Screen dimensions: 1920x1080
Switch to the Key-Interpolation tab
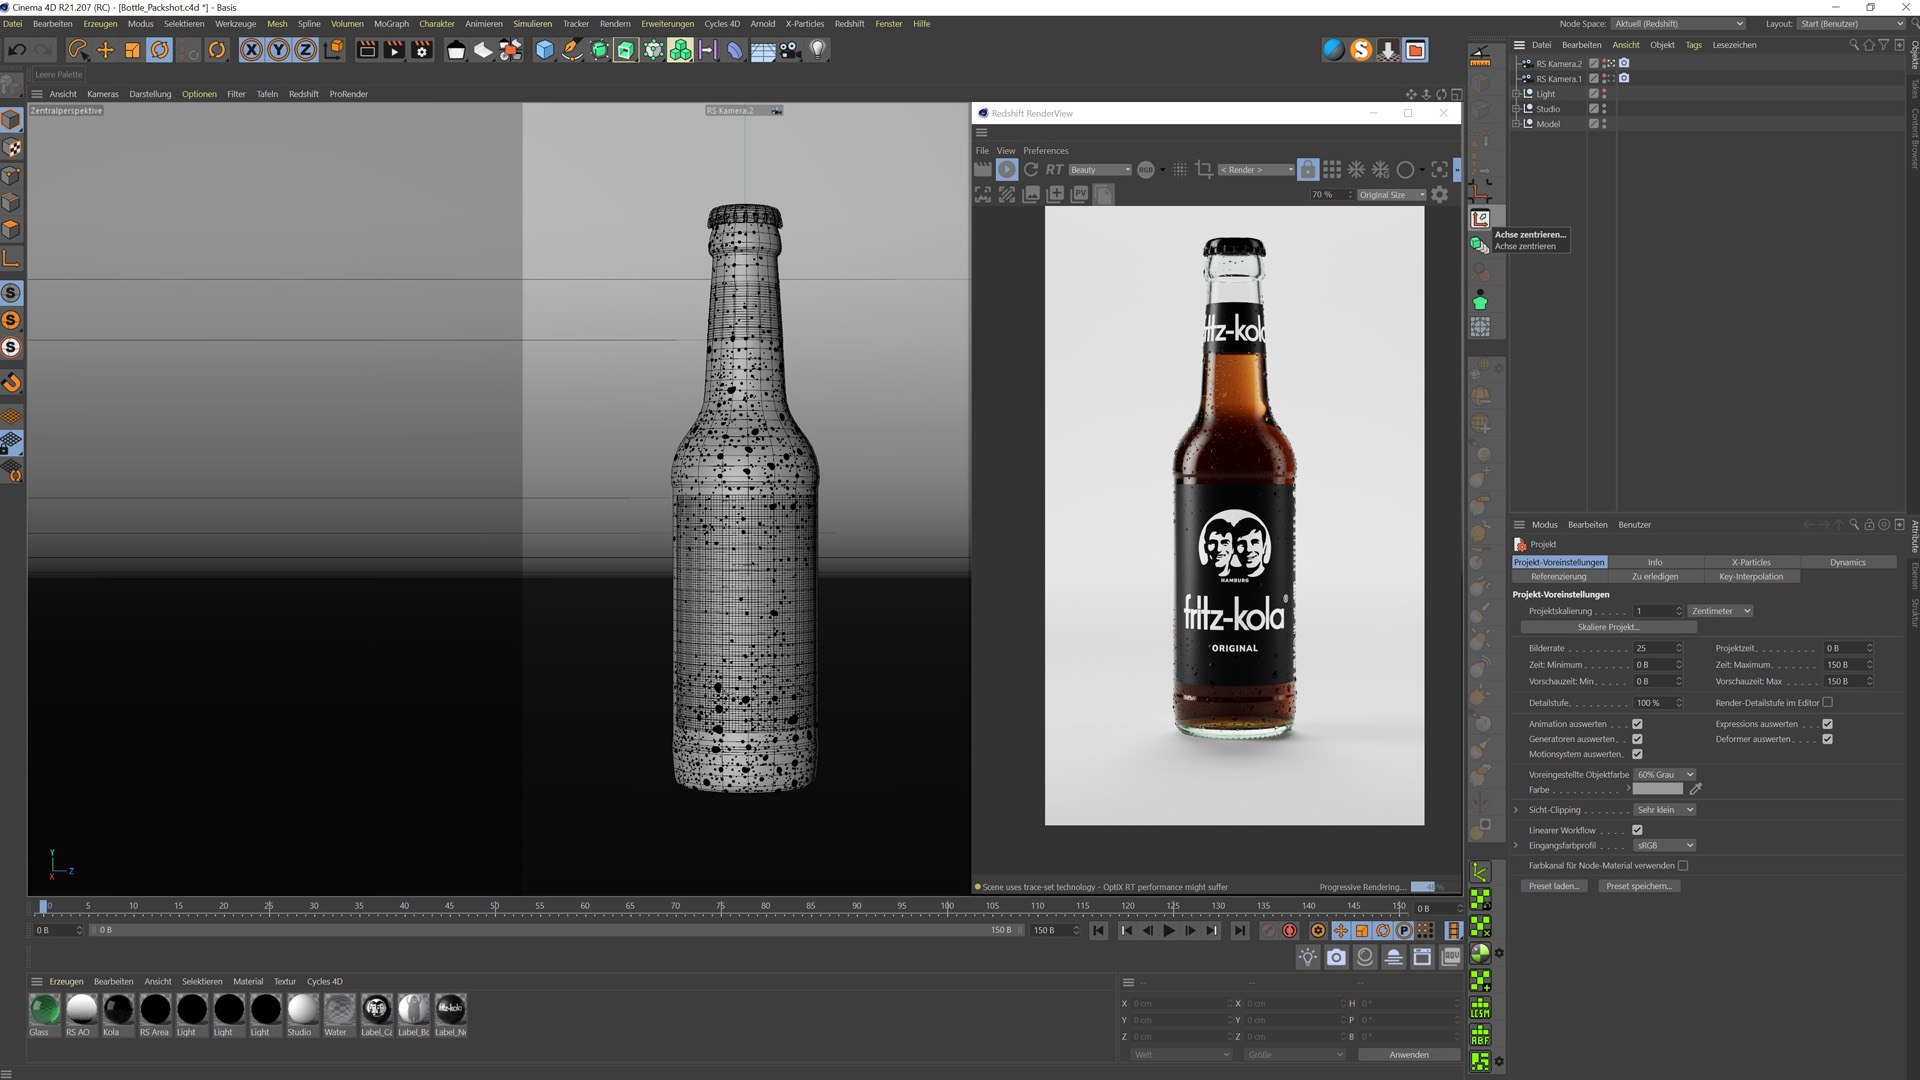1750,577
